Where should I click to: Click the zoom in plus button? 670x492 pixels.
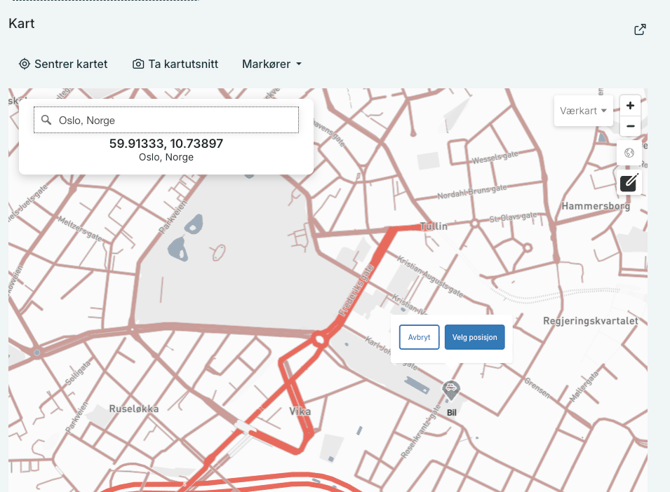(x=630, y=106)
